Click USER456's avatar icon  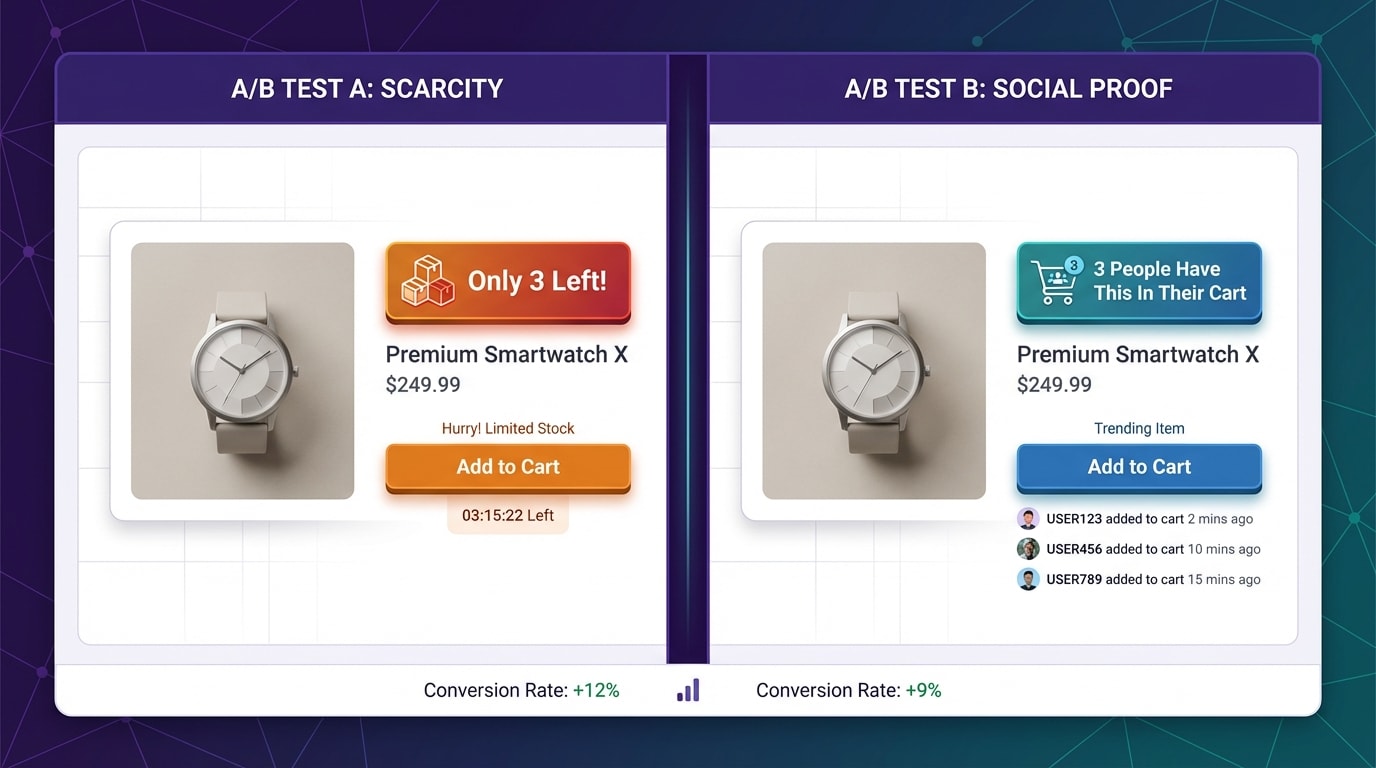tap(1028, 548)
